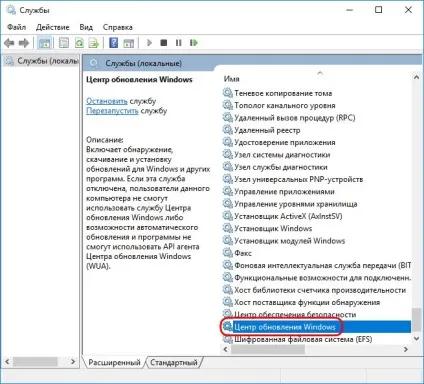
Task: Select Шифрованная файловая система (EFS) service
Action: point(303,339)
